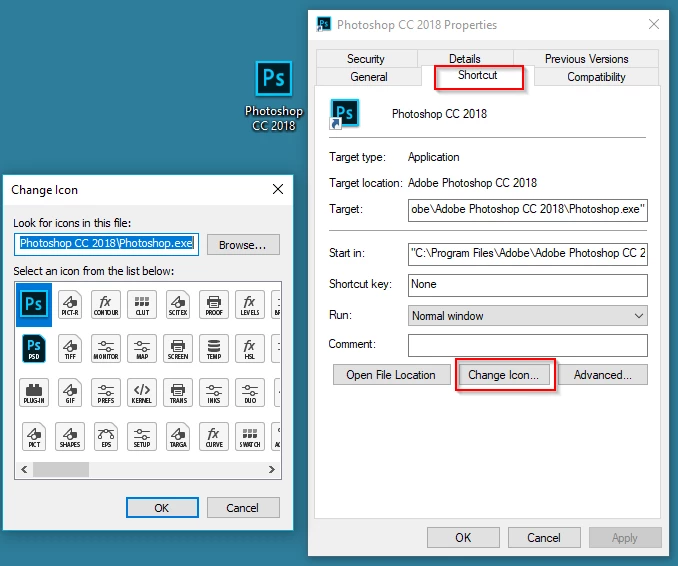This screenshot has height=566, width=678.
Task: Switch to Previous Versions tab
Action: 586,59
